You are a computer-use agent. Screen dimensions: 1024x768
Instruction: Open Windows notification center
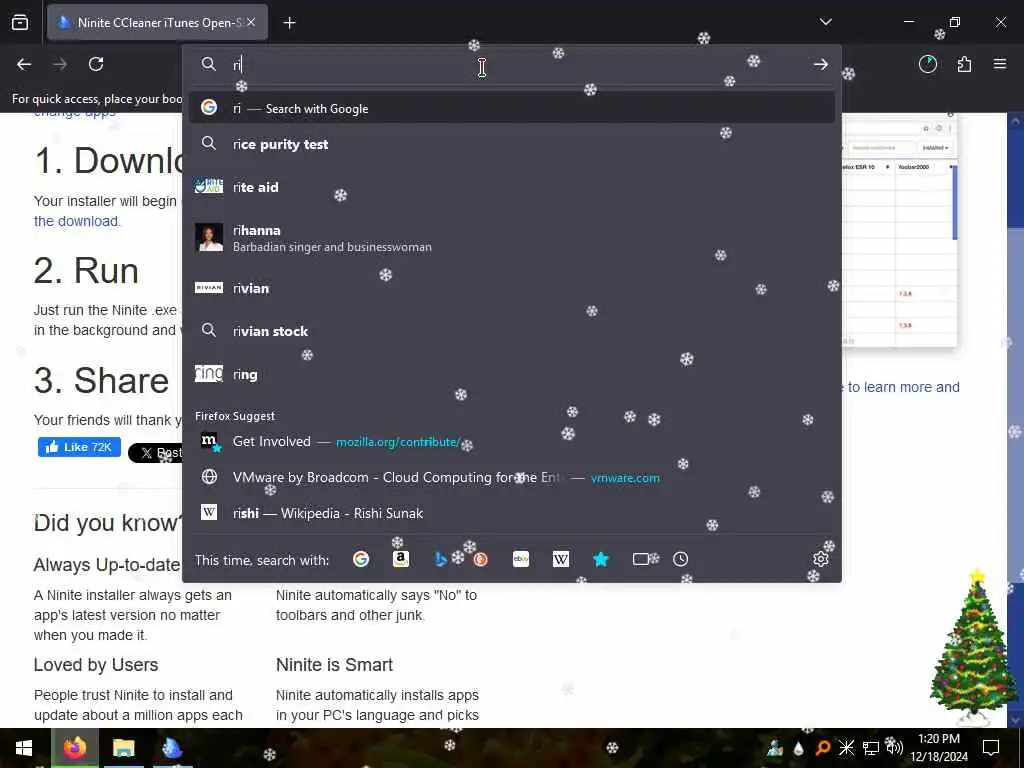coord(991,748)
